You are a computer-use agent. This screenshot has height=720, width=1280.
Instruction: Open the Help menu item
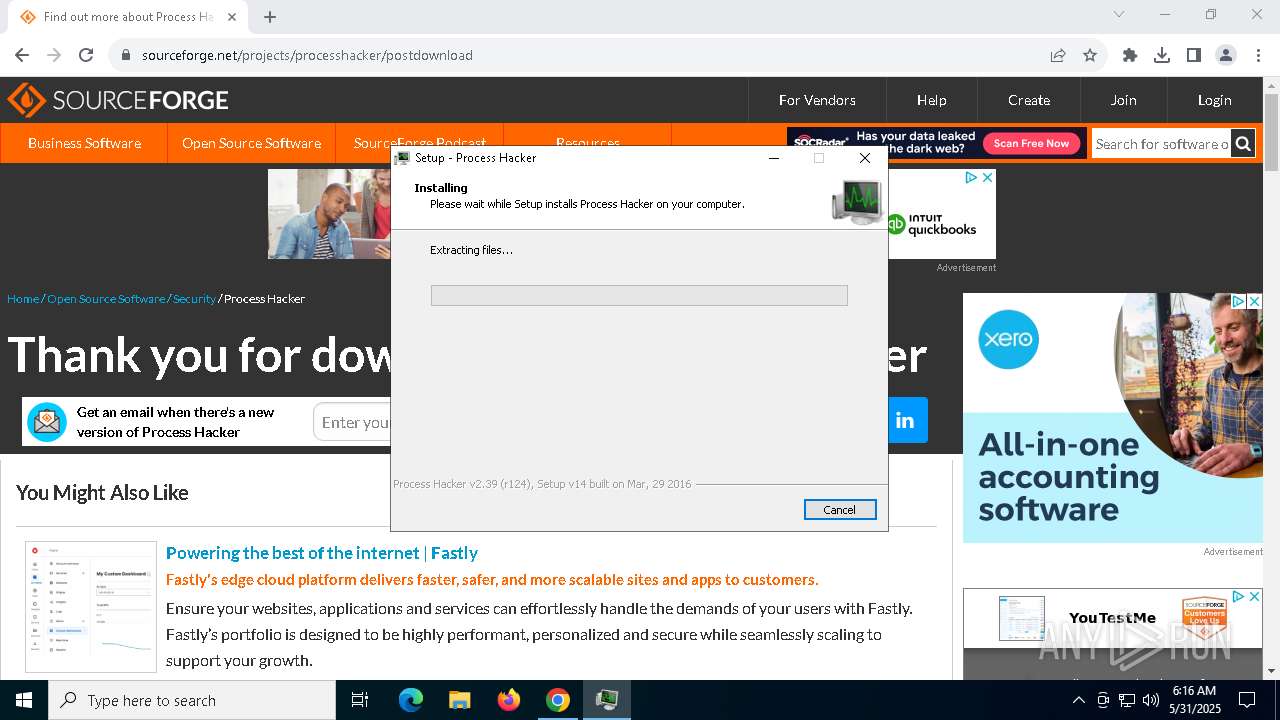(x=932, y=100)
